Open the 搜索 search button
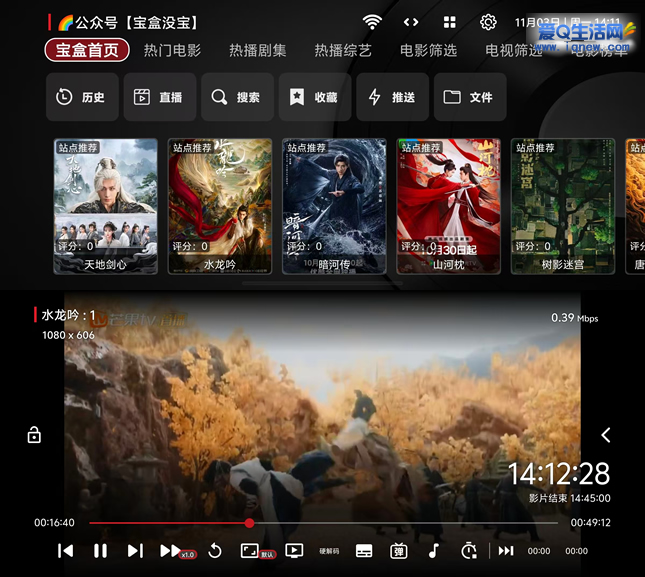This screenshot has width=645, height=577. [237, 97]
